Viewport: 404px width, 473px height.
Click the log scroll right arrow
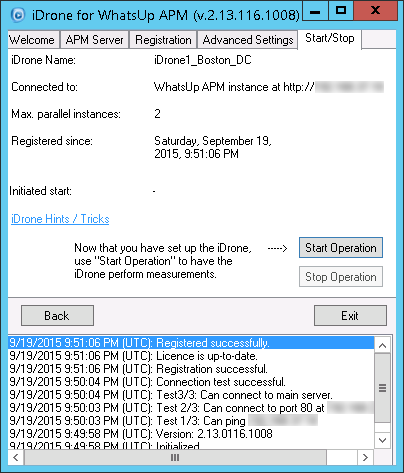click(x=365, y=457)
